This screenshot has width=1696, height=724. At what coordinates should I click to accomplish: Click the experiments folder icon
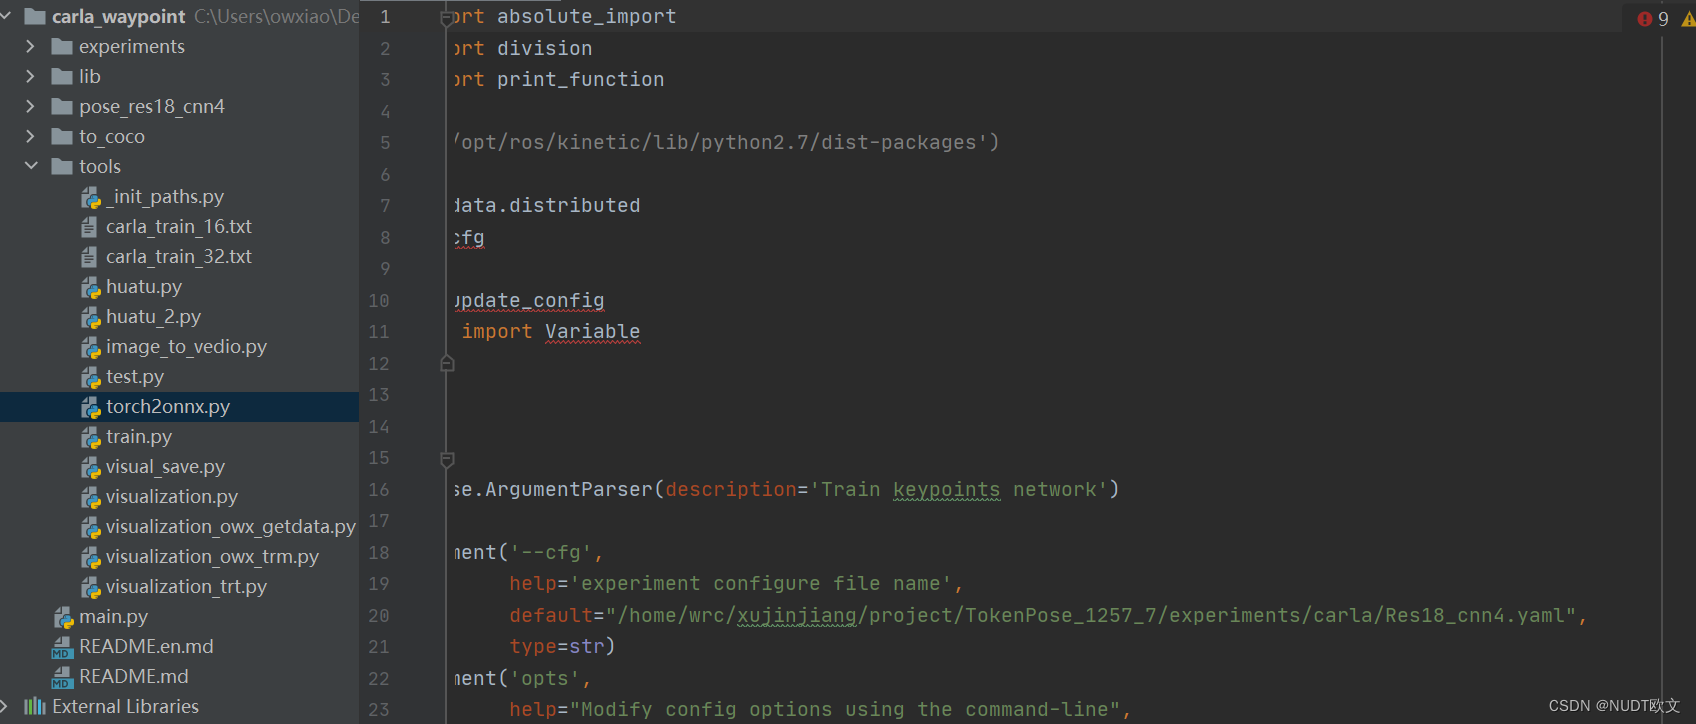pos(62,46)
